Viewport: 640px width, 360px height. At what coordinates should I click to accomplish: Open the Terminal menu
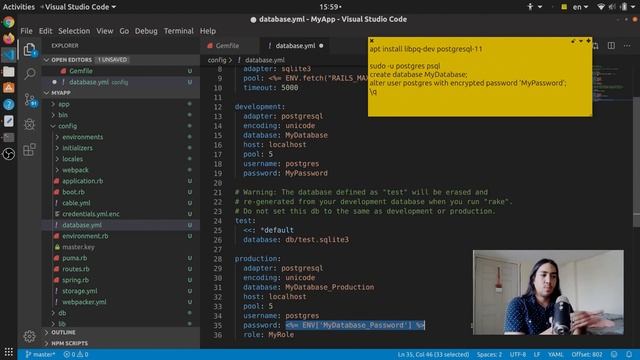(178, 31)
